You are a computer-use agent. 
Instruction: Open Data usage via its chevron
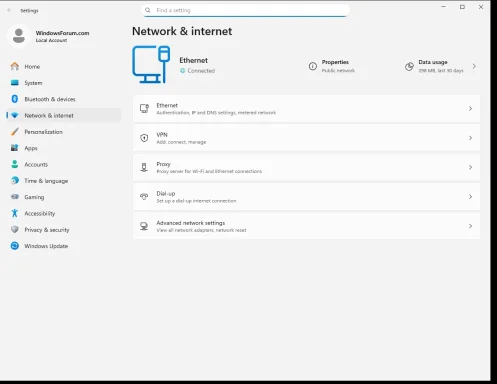[x=474, y=66]
